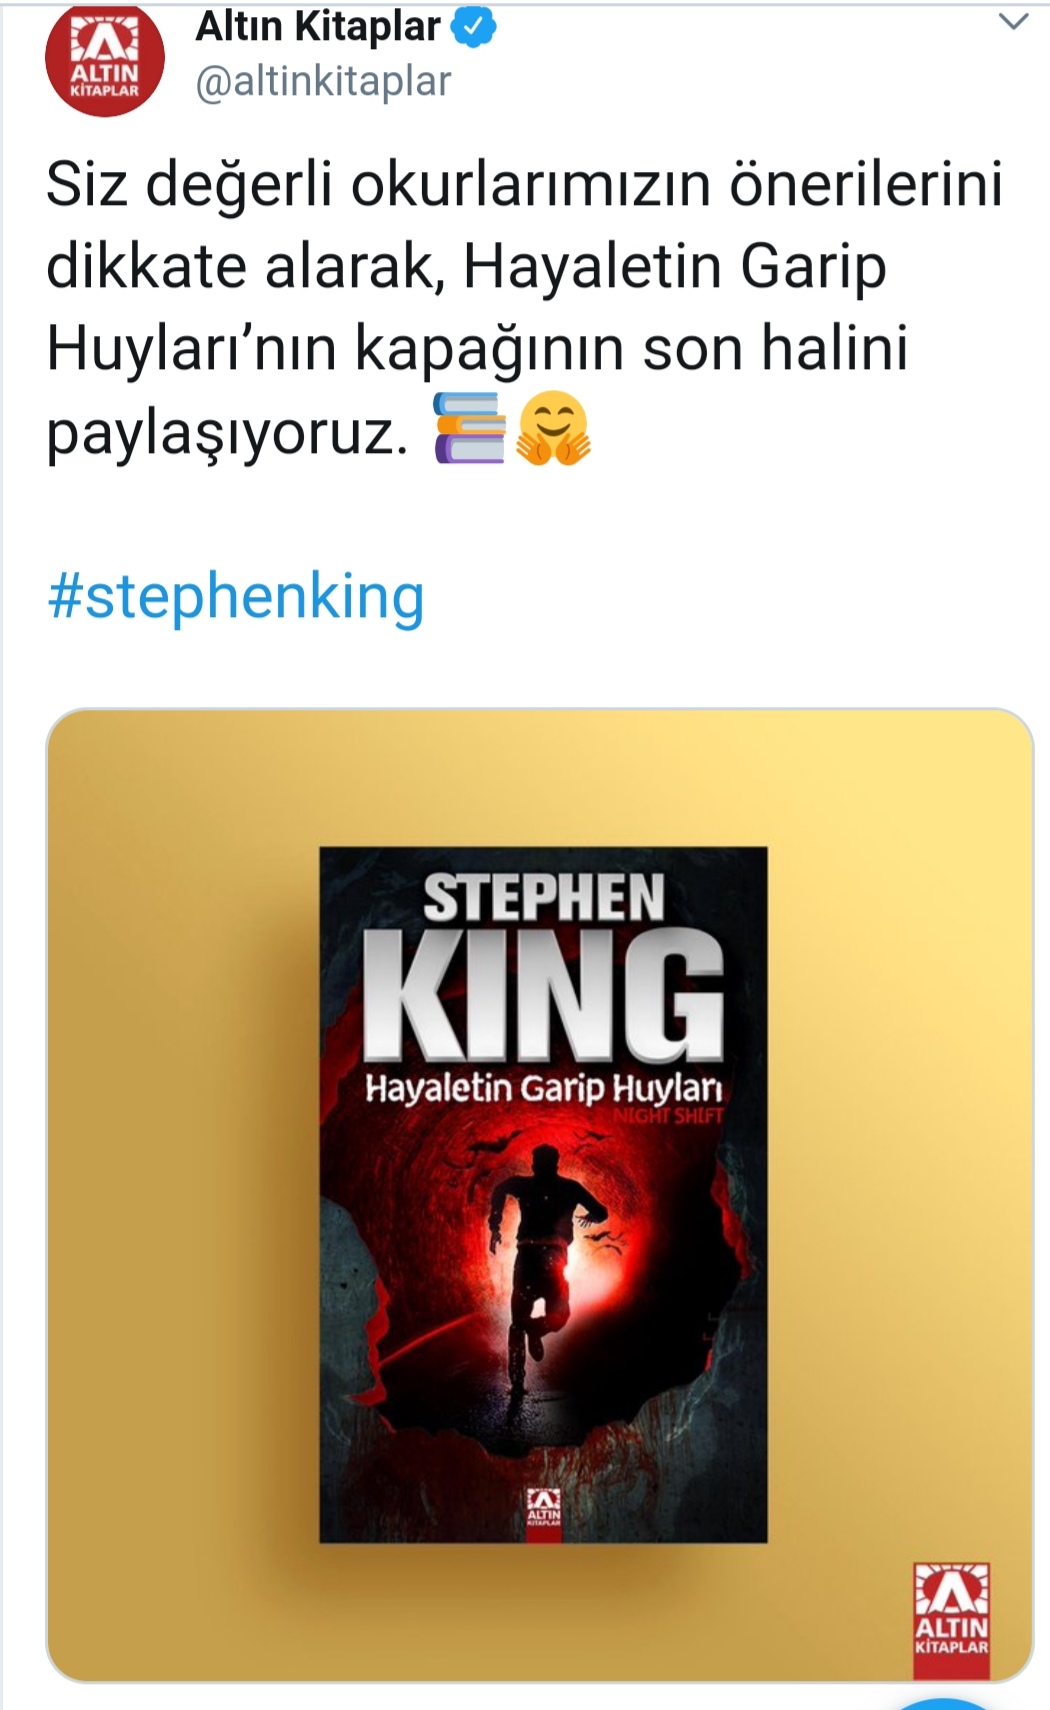Screen dimensions: 1050x1710
Task: Click the Altın Kitaplar display name
Action: pos(317,27)
